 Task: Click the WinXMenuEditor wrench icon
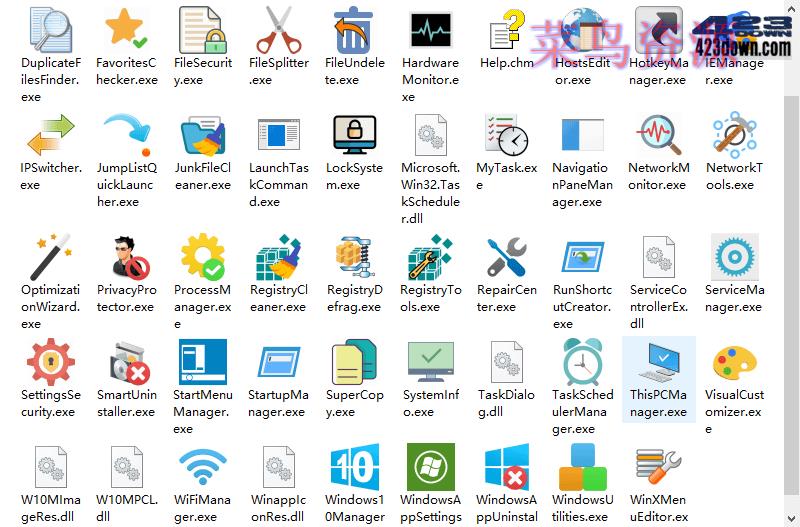[x=659, y=467]
